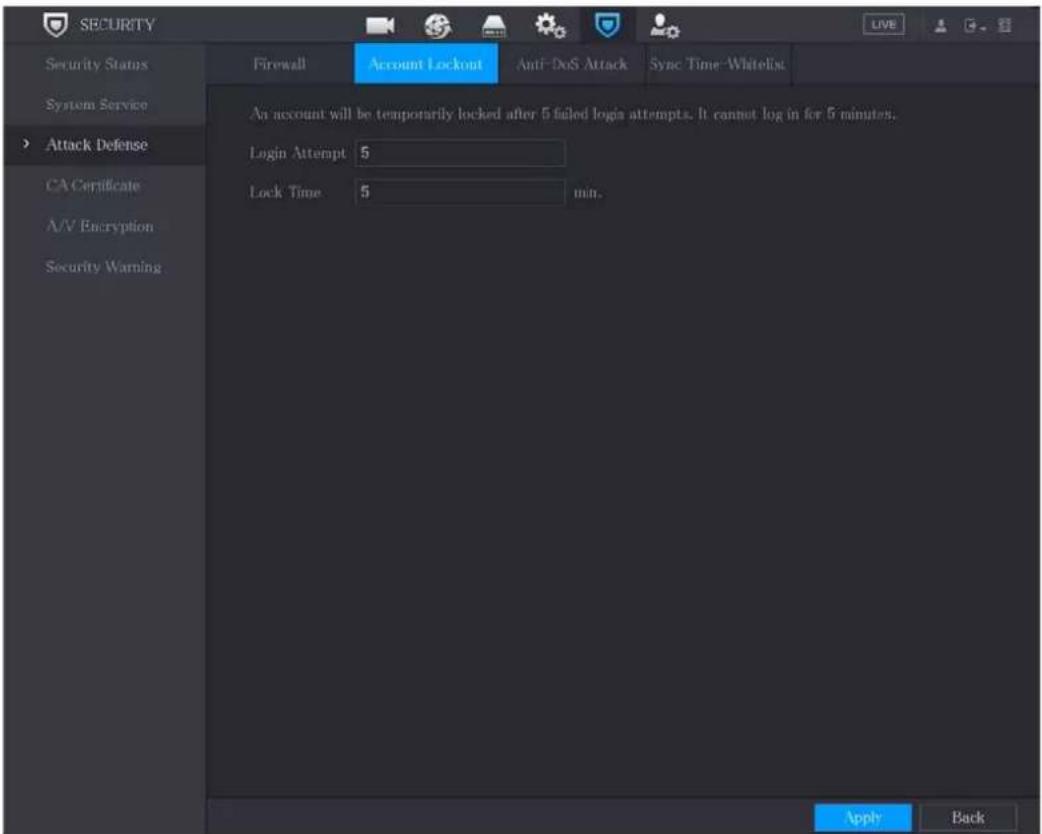Image resolution: width=1042 pixels, height=834 pixels.
Task: Open the Network globe icon
Action: click(x=437, y=26)
